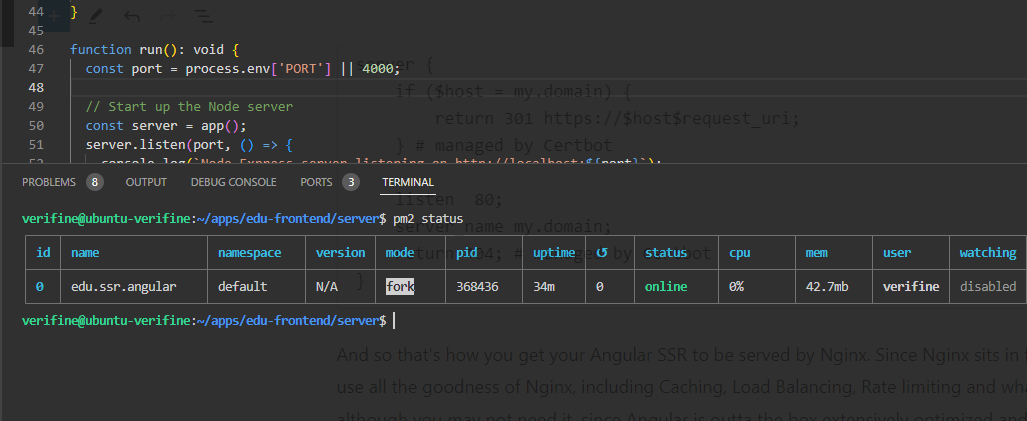Open the DEBUG CONSOLE tab
This screenshot has width=1027, height=421.
coord(233,182)
